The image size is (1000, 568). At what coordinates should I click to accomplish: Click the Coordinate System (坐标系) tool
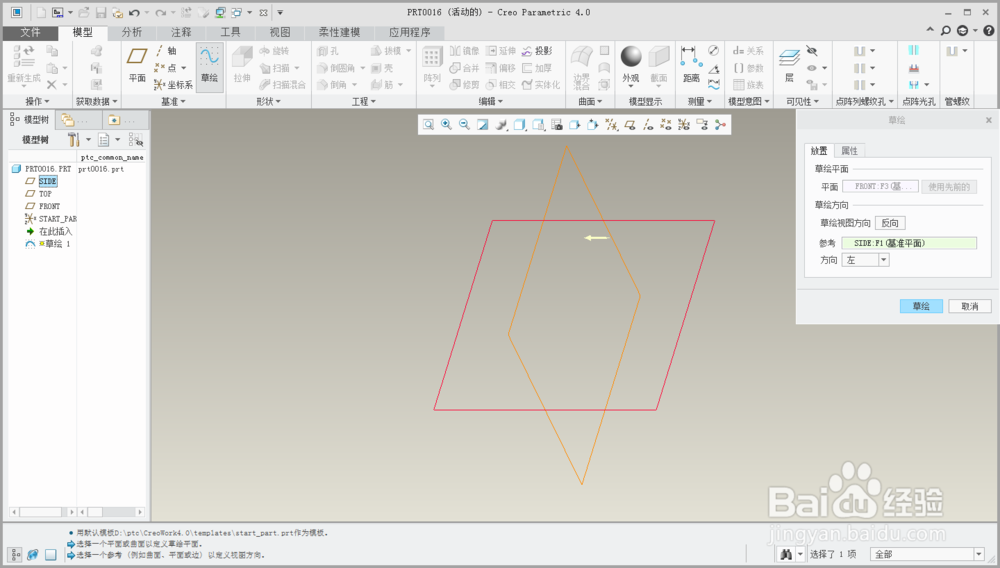click(173, 85)
